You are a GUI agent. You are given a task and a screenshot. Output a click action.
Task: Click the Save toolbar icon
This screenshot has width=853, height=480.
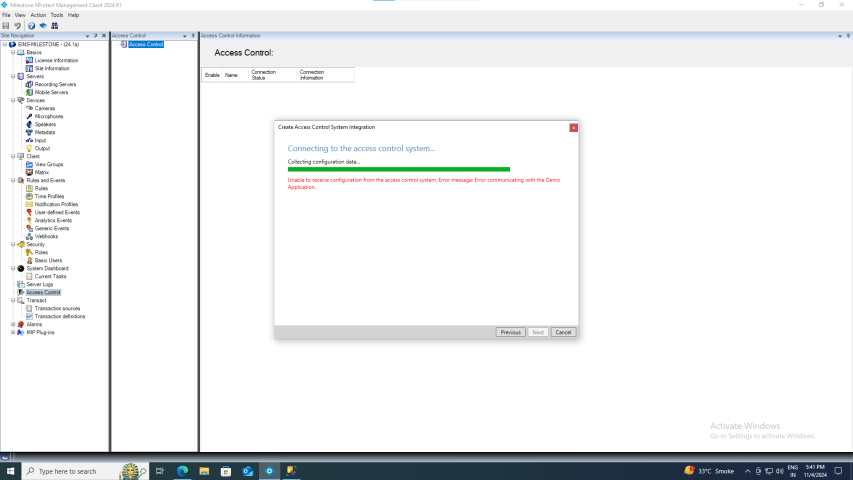(x=6, y=25)
